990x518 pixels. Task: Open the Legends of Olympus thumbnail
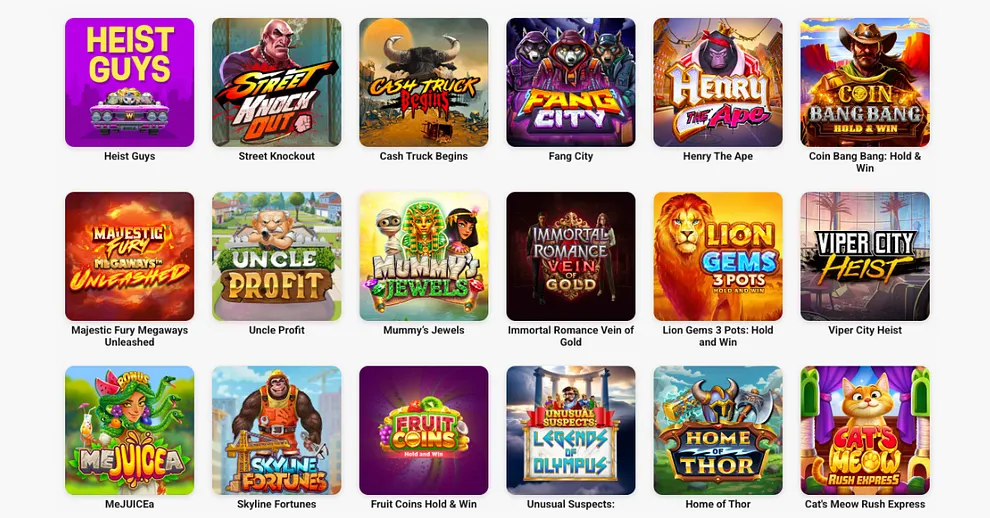(571, 430)
